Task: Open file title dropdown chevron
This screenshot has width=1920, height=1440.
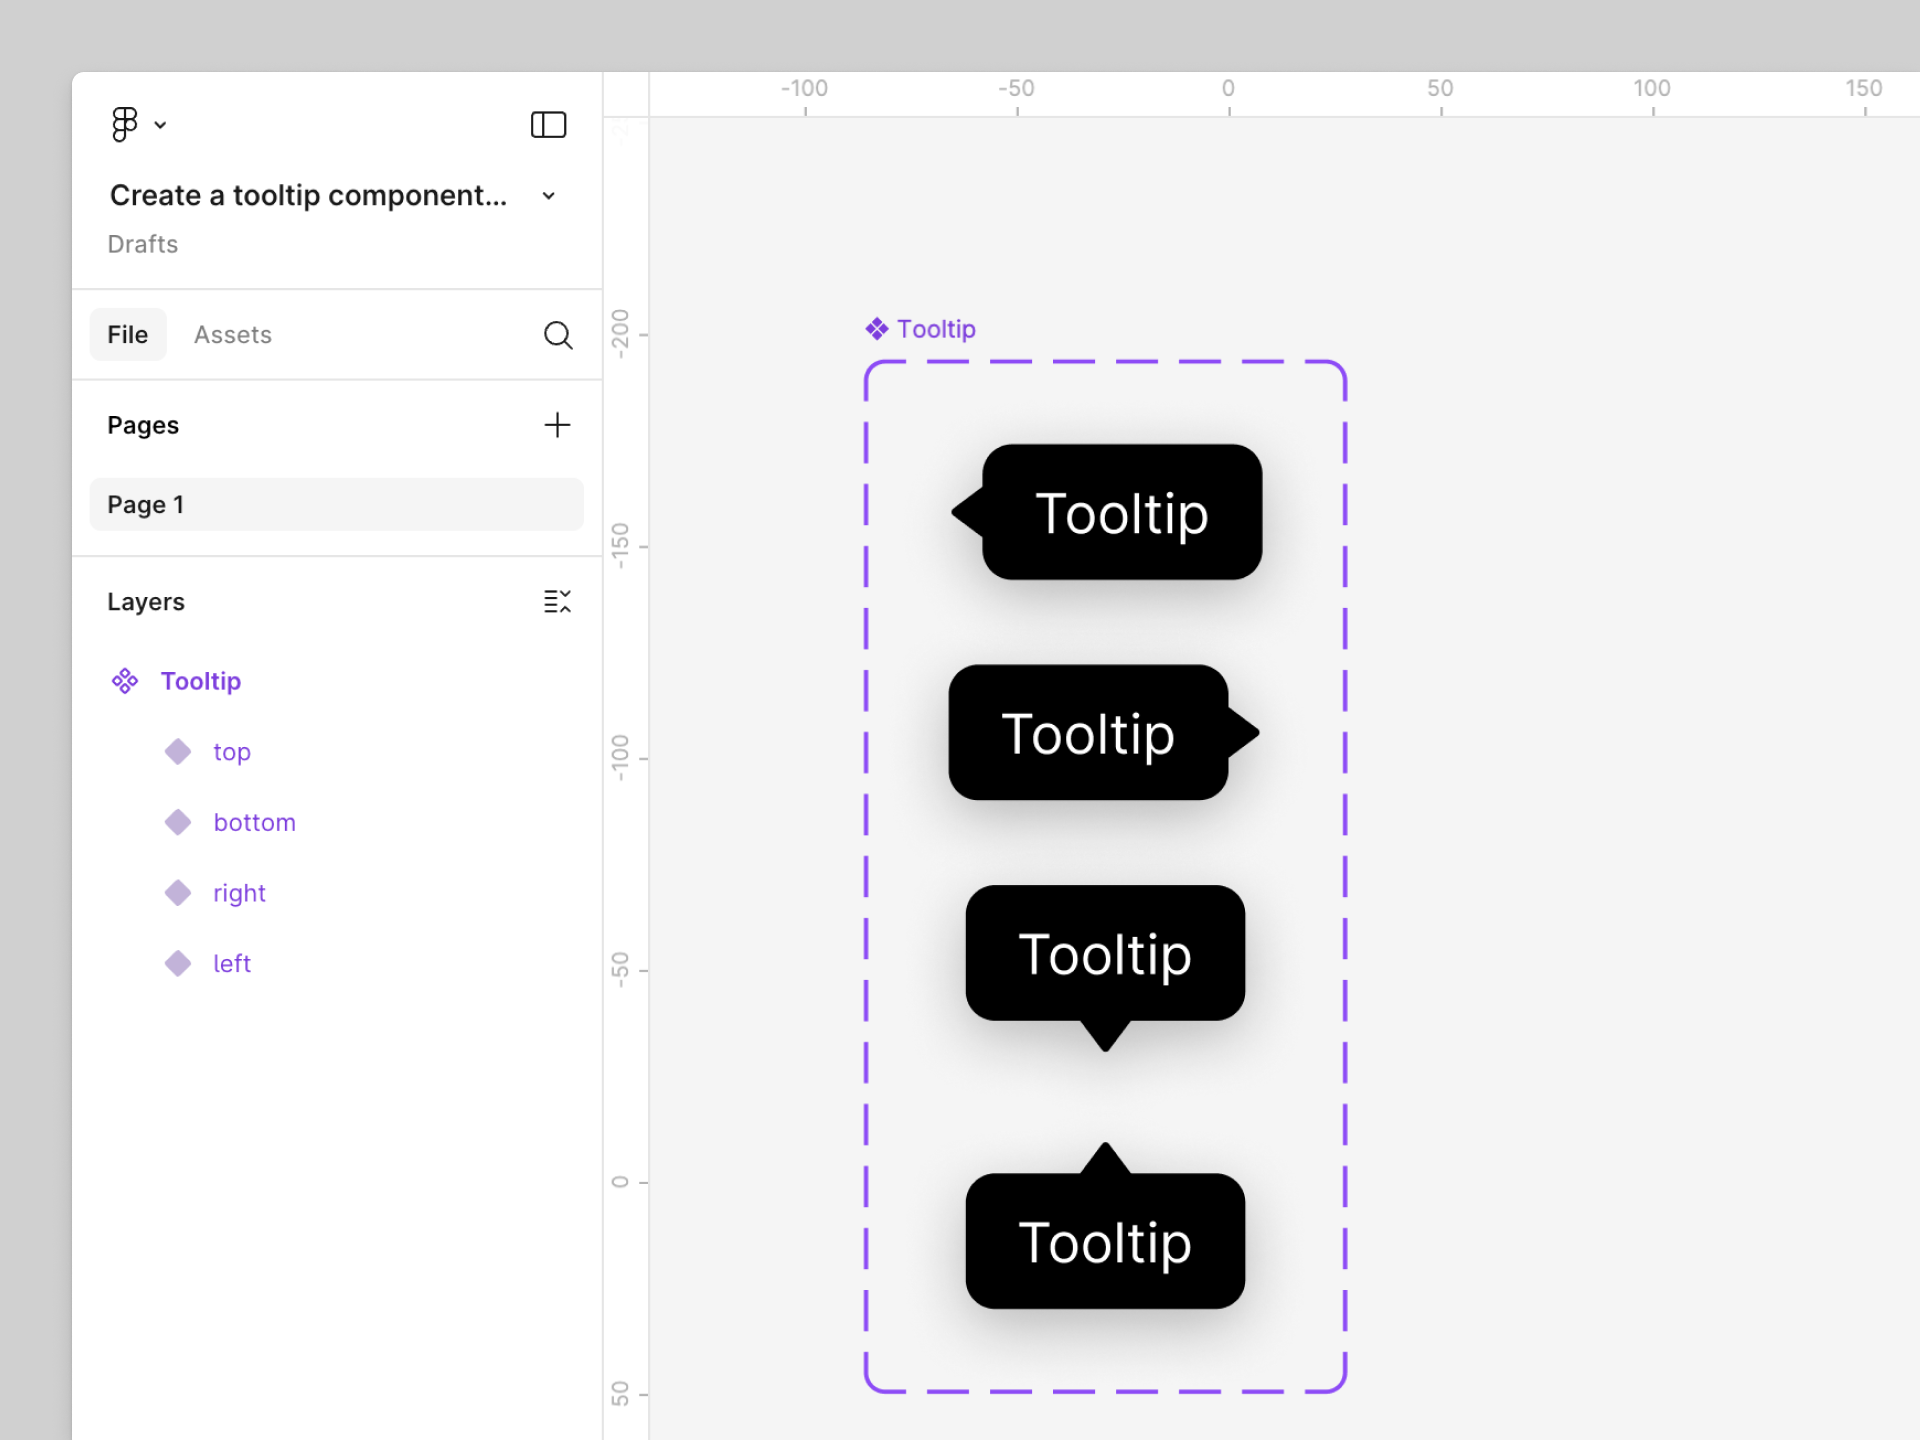Action: [548, 196]
